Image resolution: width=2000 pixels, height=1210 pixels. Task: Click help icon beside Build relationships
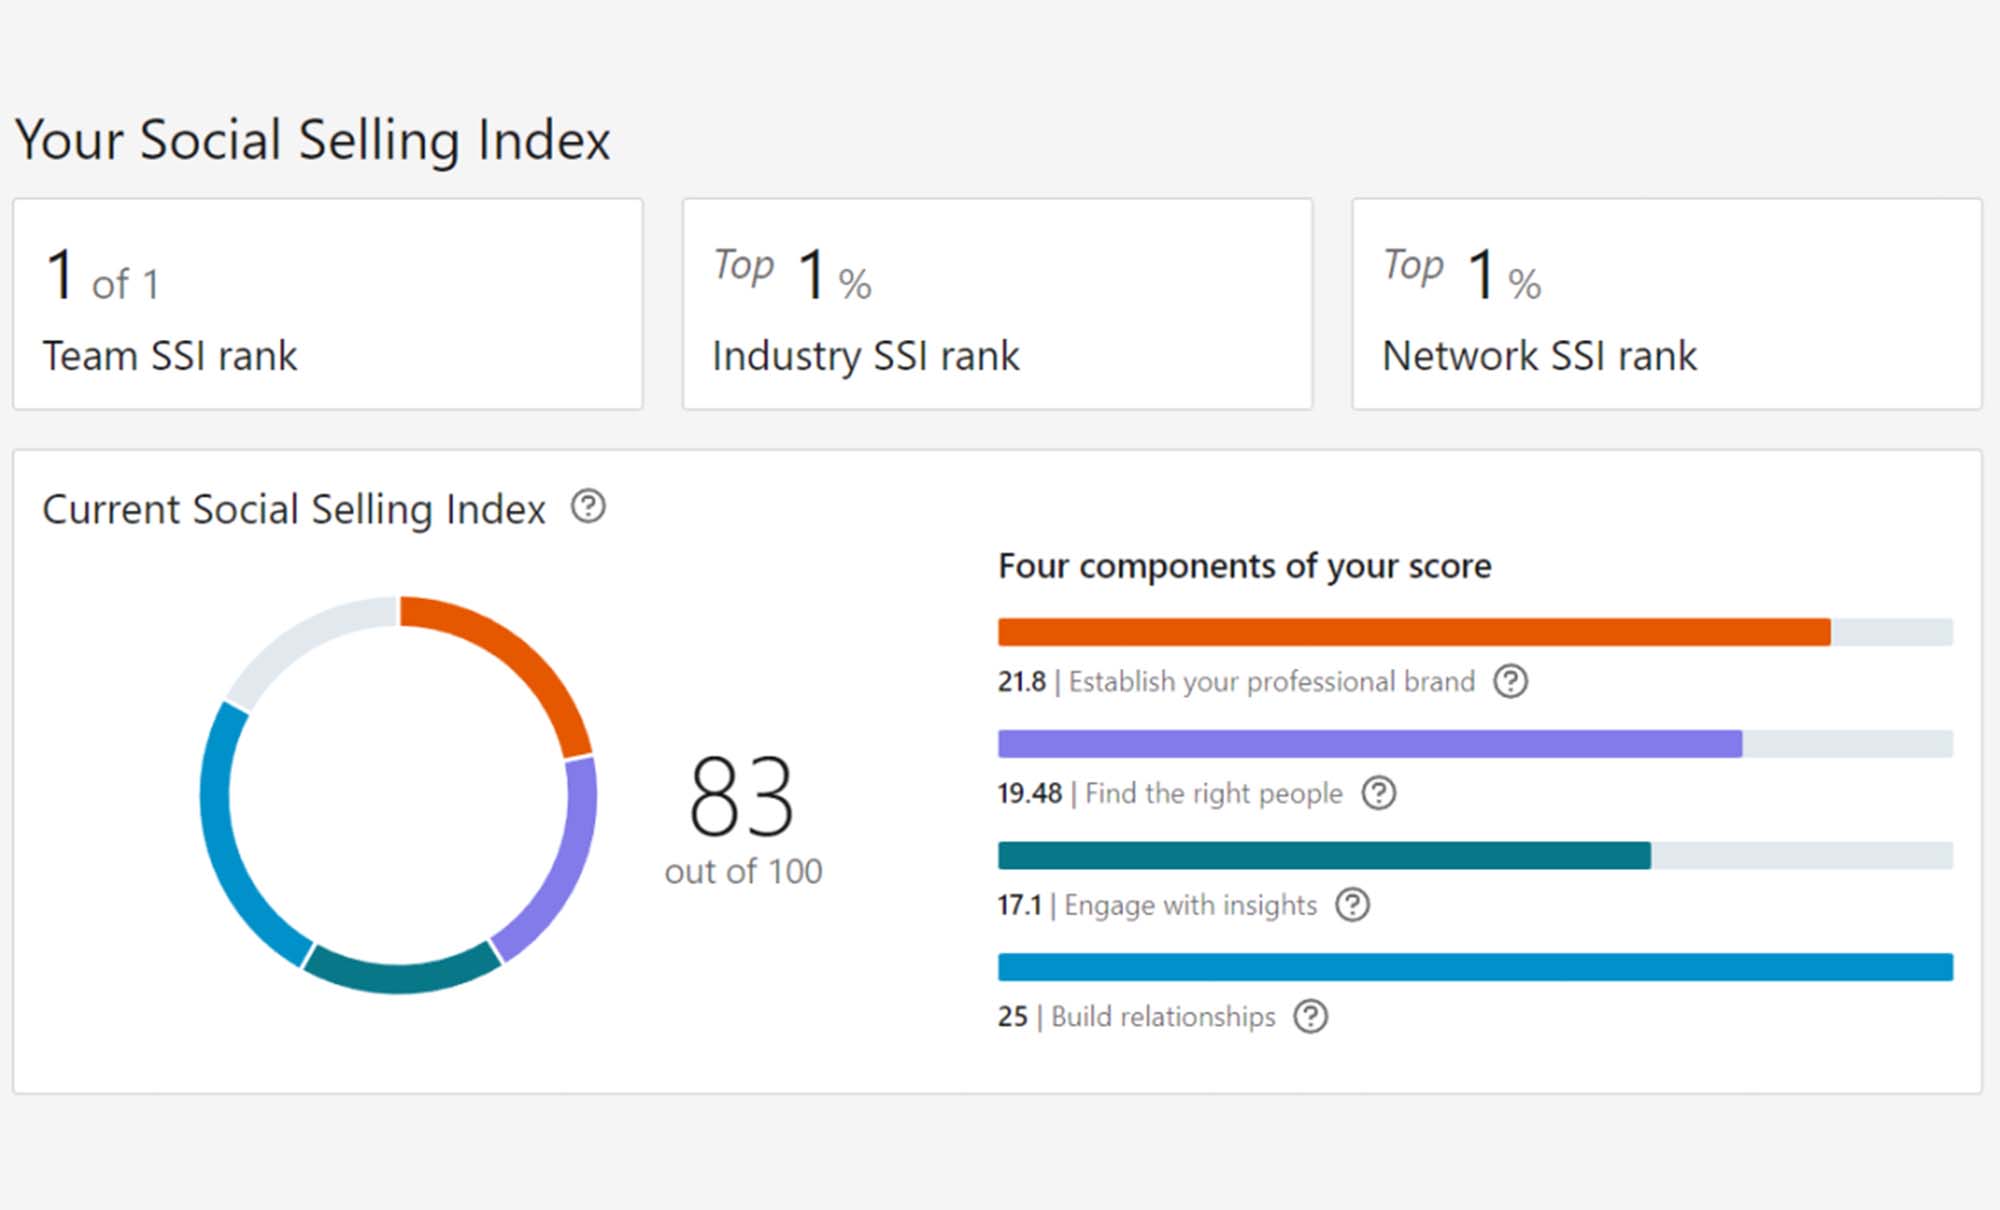pos(1310,1017)
